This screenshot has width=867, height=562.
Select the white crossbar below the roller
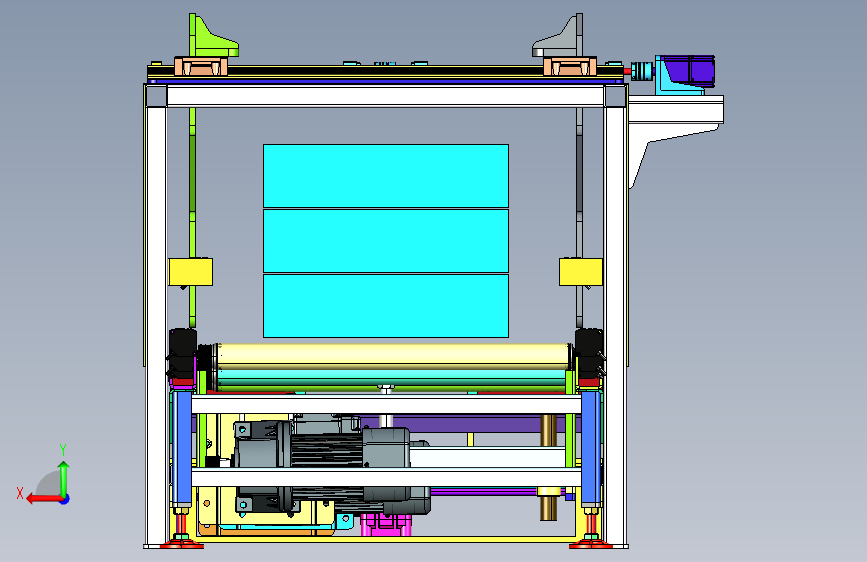(386, 404)
